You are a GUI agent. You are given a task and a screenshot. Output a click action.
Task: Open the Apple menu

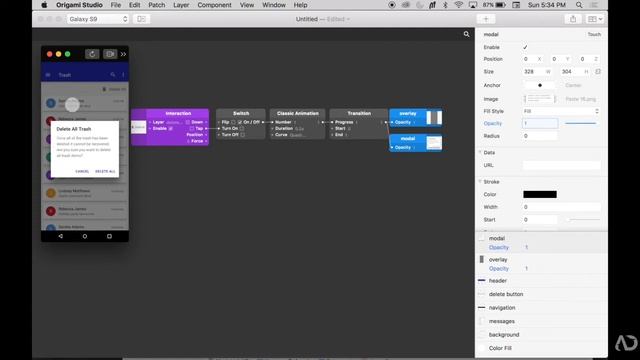pos(44,5)
